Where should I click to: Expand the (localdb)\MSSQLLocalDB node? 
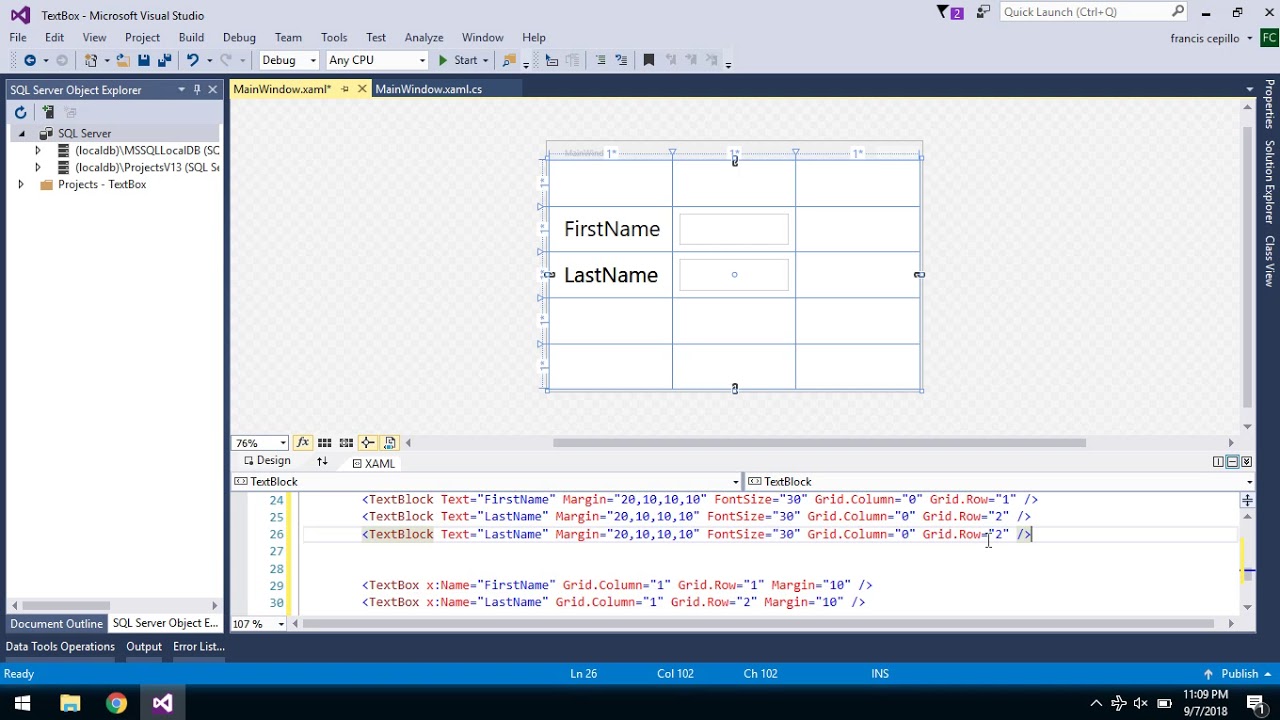[38, 150]
